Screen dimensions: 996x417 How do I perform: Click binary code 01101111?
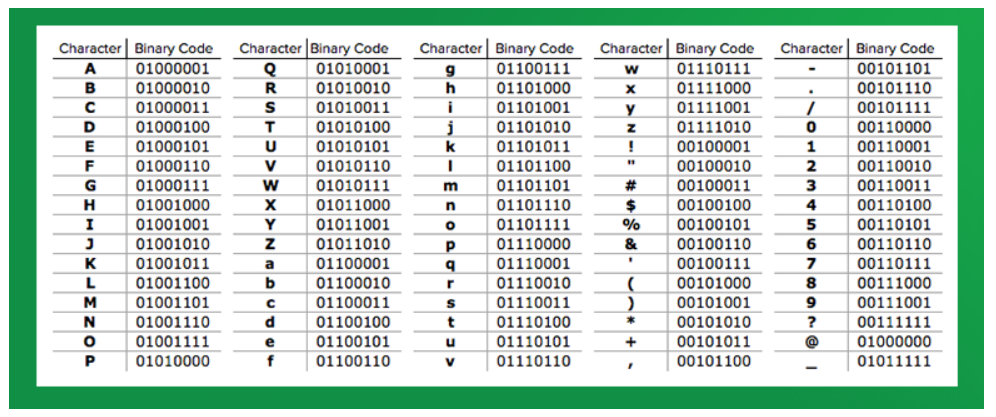click(x=534, y=224)
